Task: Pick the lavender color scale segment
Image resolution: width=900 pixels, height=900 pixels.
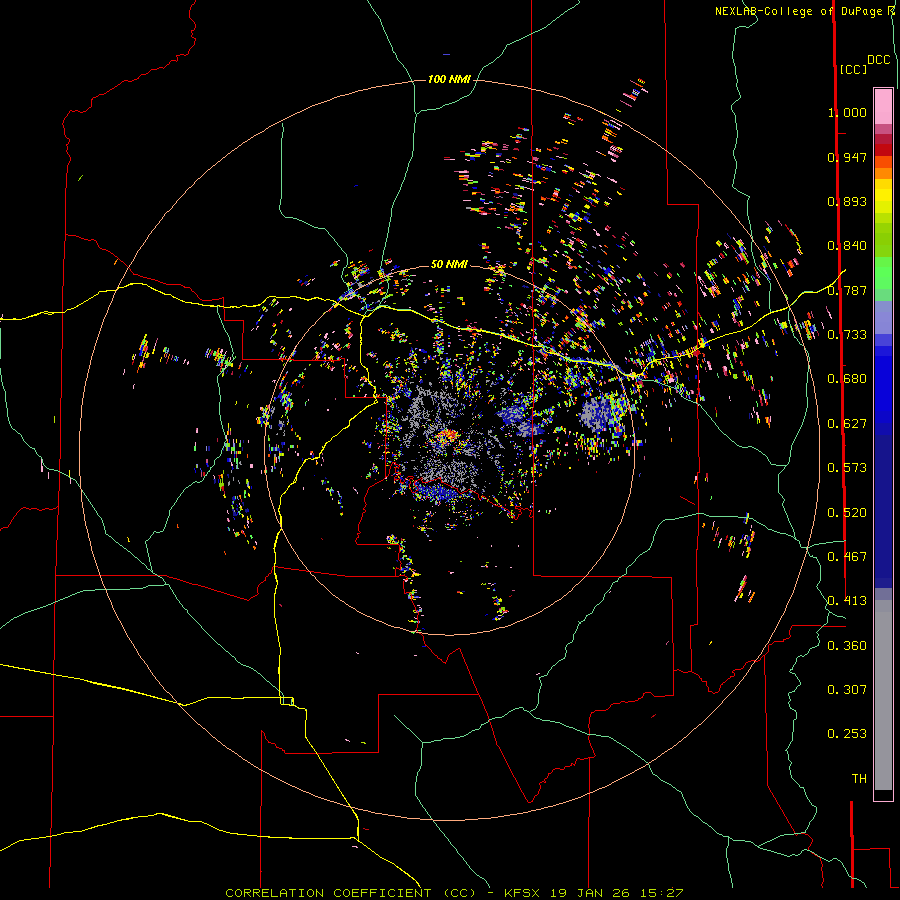Action: (x=883, y=317)
